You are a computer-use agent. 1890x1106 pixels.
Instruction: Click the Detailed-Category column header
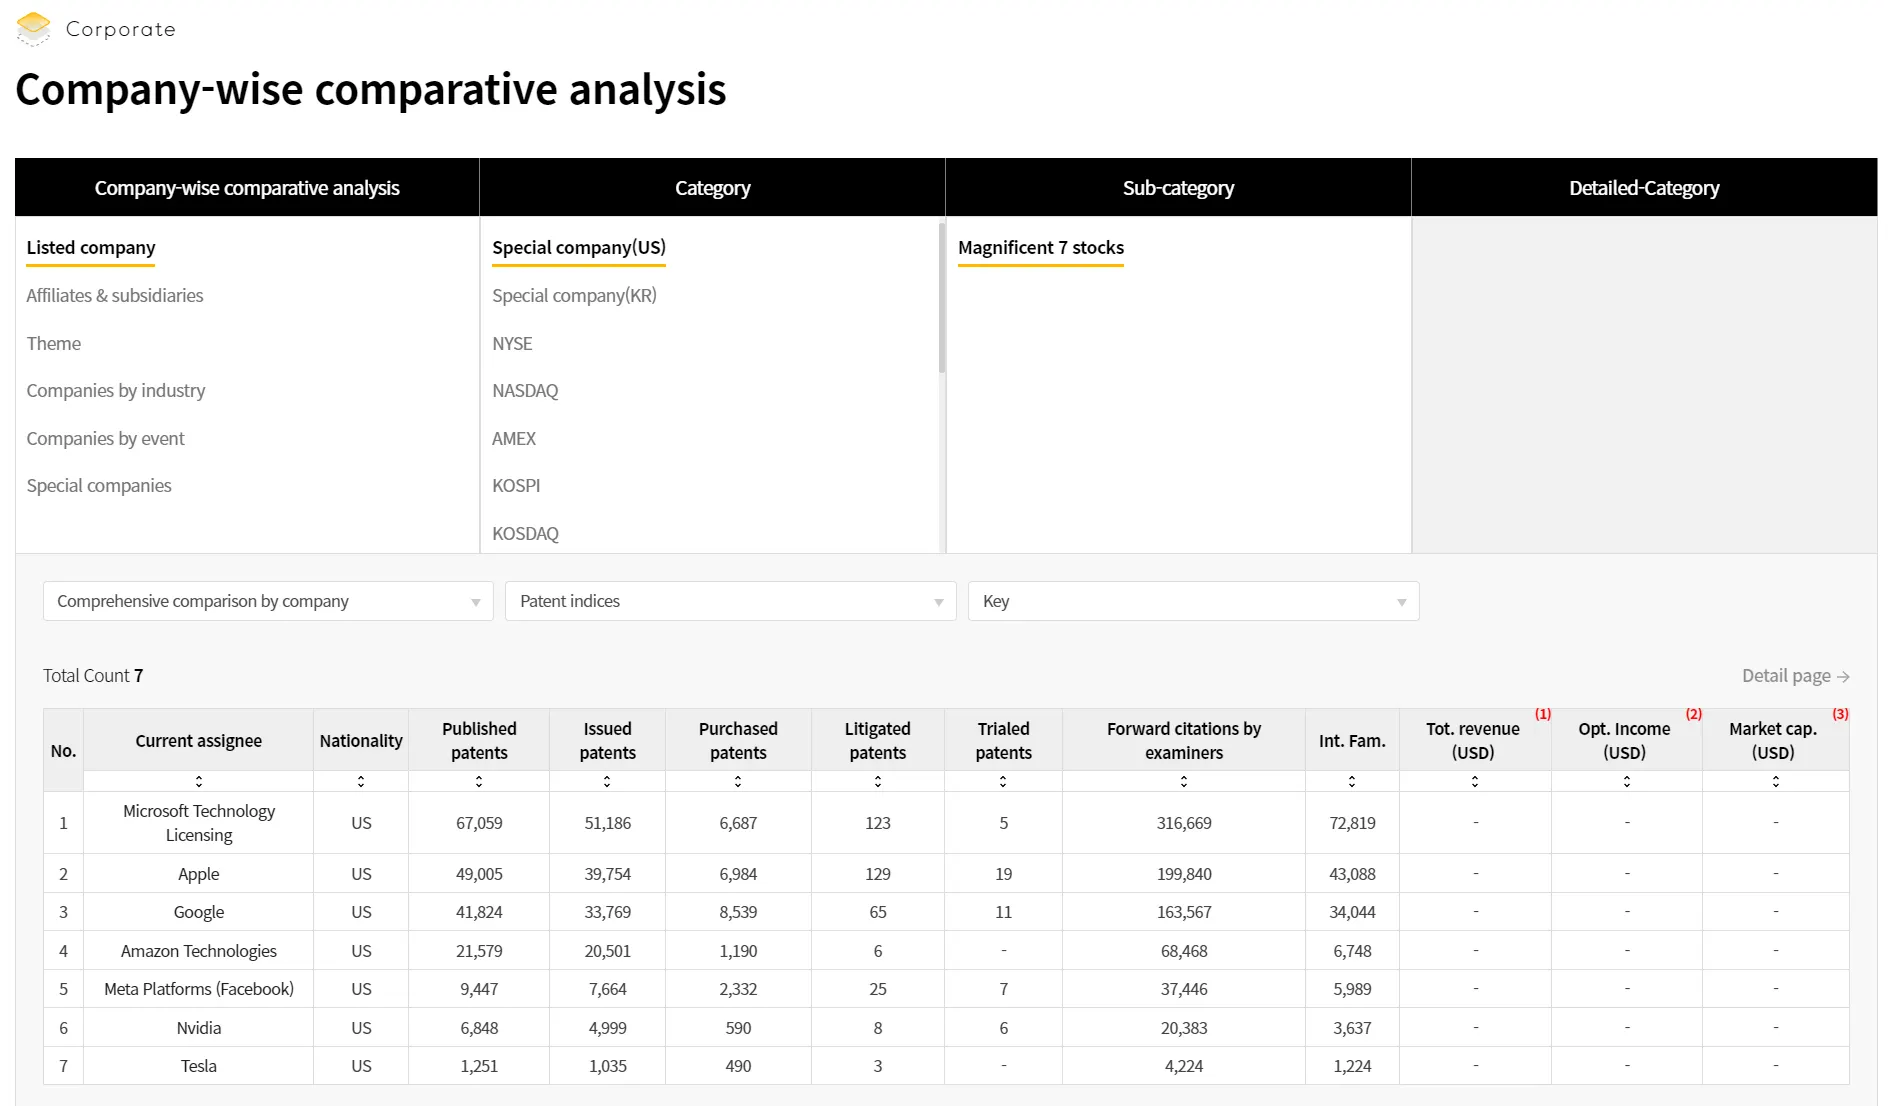pyautogui.click(x=1645, y=188)
